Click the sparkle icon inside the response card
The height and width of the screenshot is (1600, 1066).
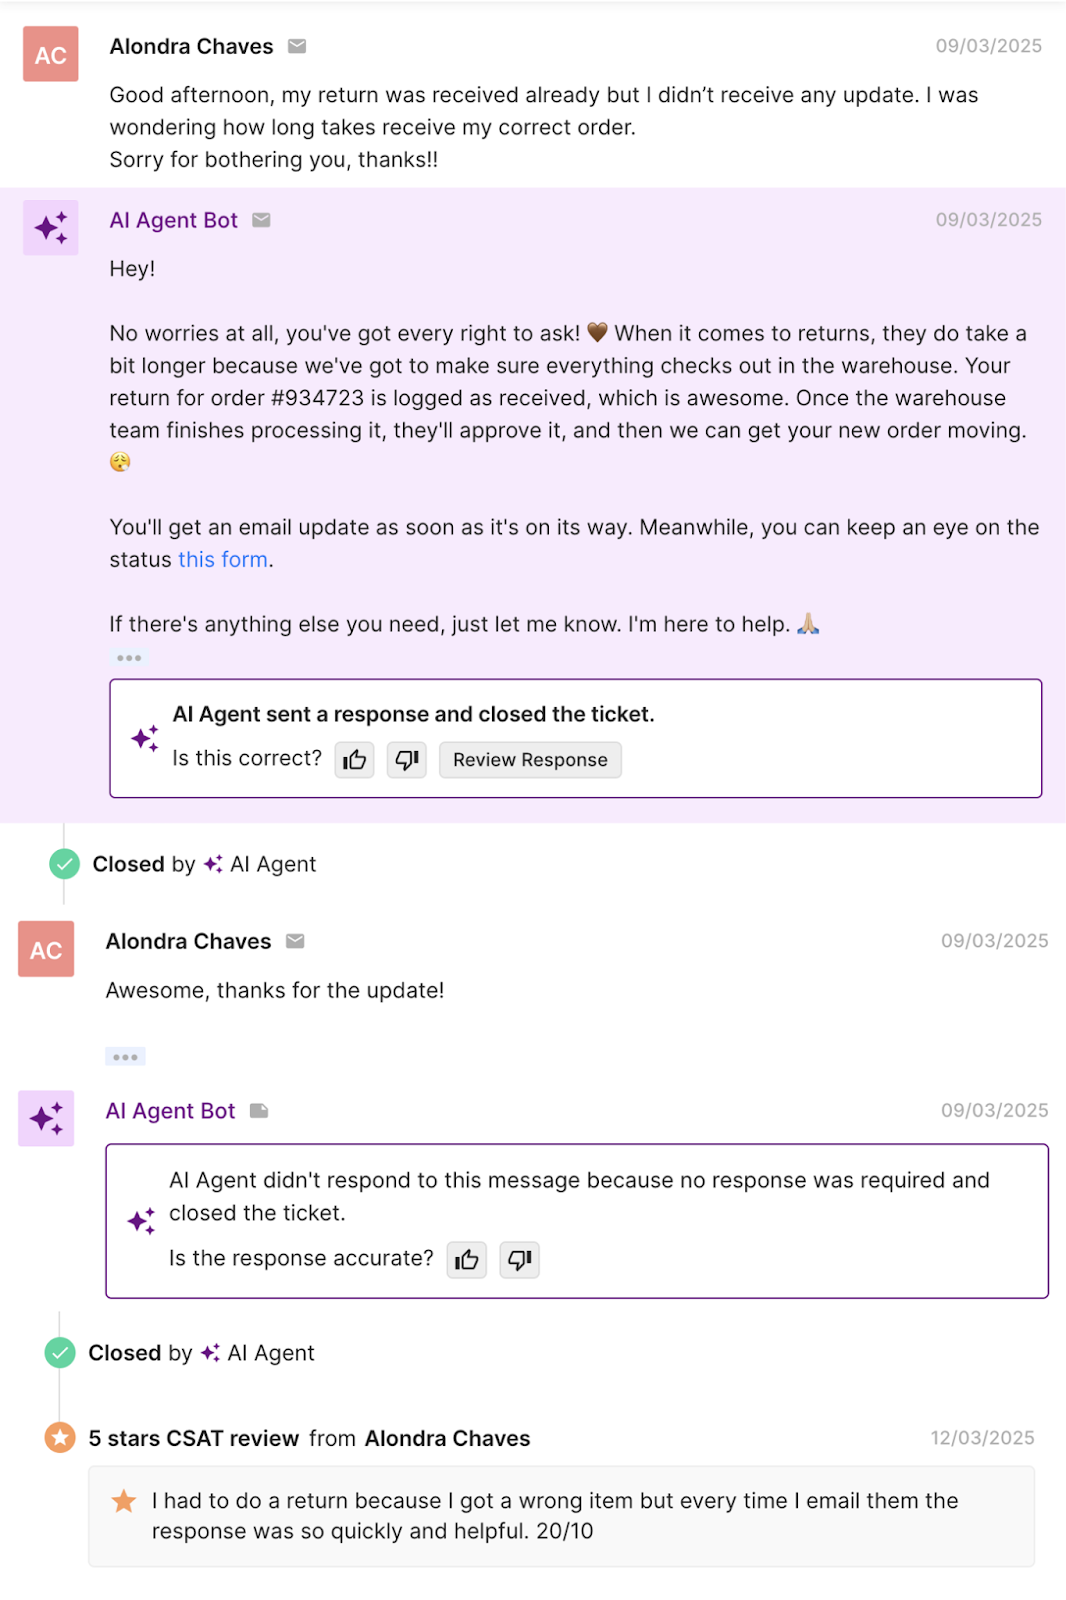click(146, 737)
